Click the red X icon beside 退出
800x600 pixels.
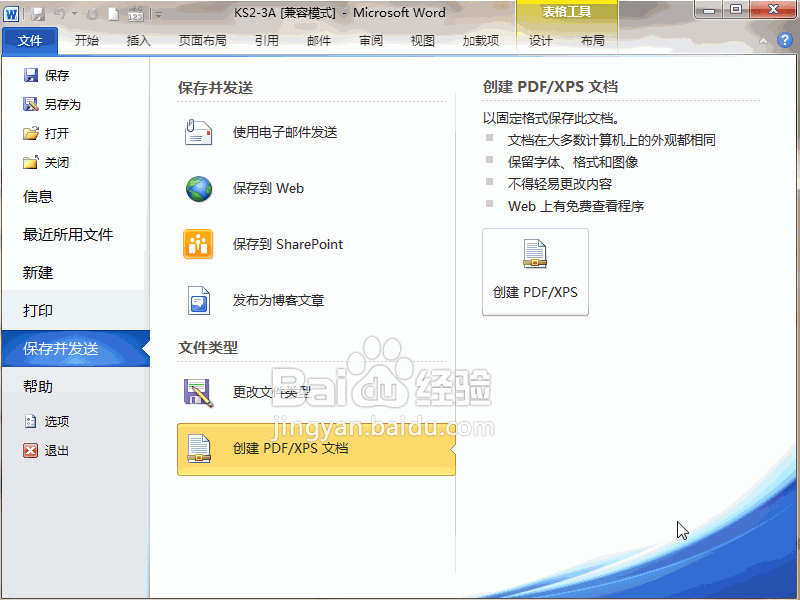[31, 450]
